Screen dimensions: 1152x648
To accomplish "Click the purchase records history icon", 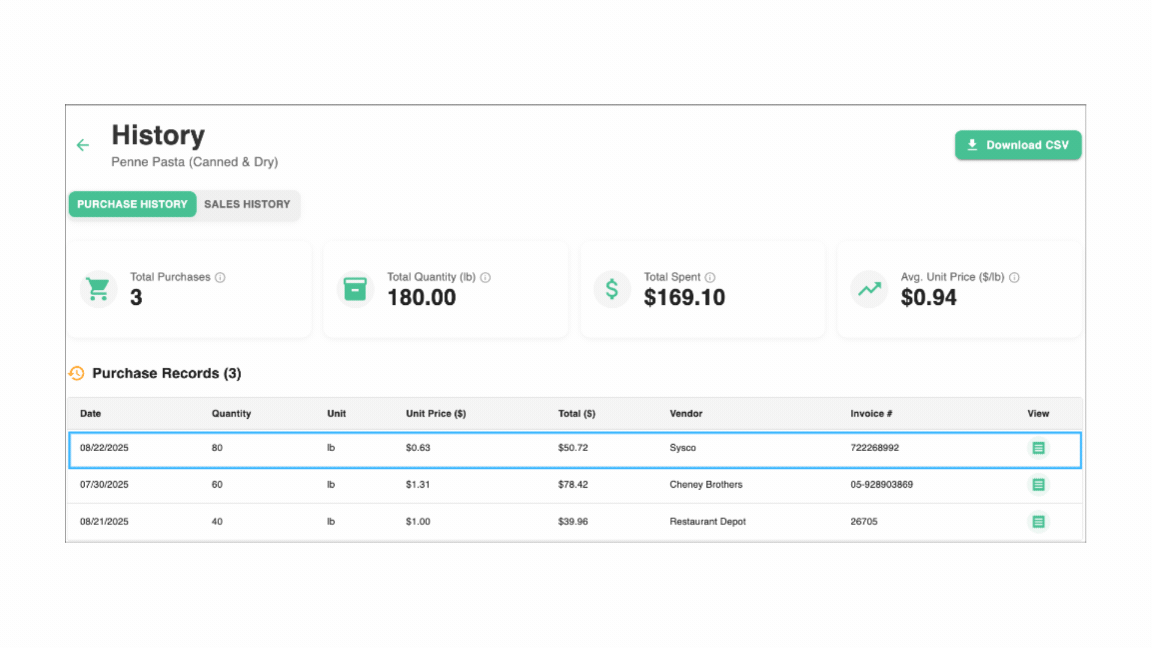I will [x=77, y=373].
